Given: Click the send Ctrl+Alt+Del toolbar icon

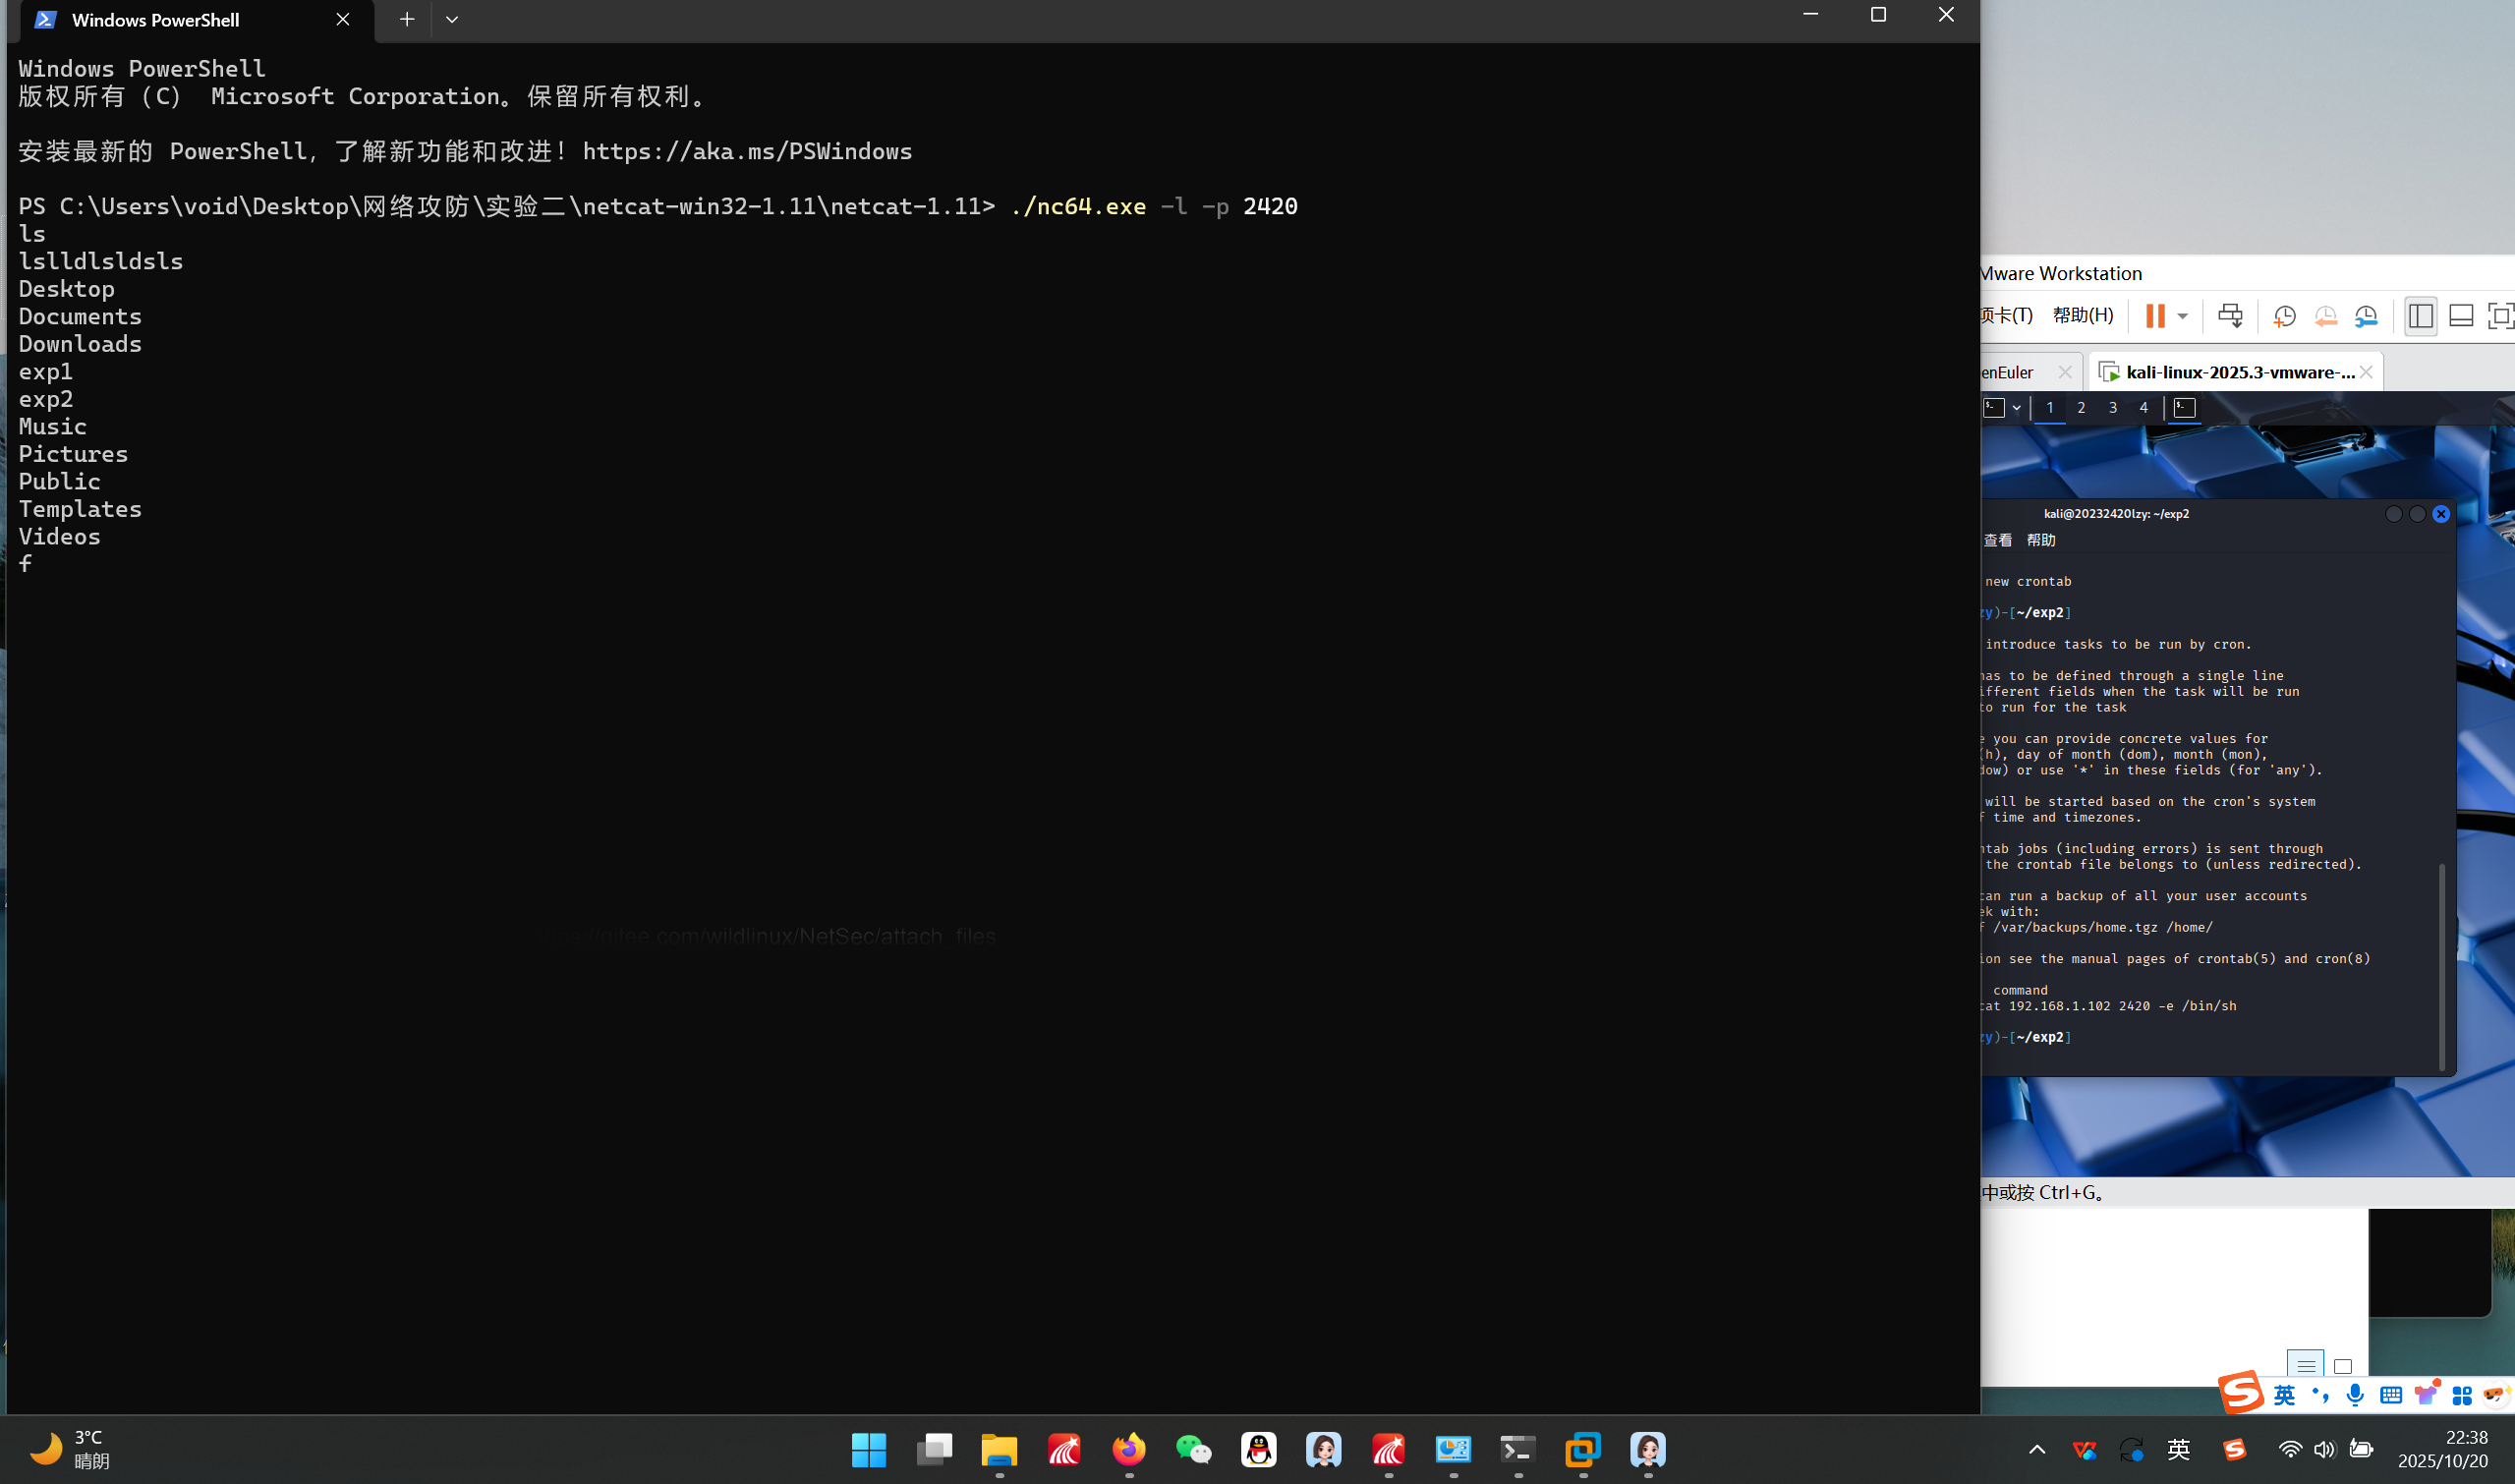Looking at the screenshot, I should [2230, 316].
